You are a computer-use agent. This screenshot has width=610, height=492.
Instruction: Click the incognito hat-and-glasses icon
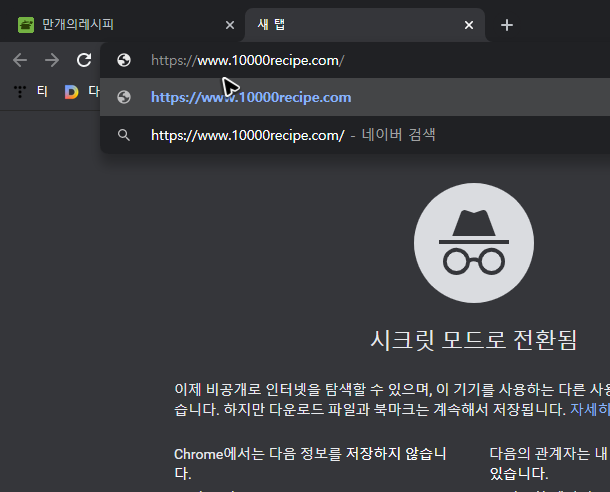(x=473, y=243)
